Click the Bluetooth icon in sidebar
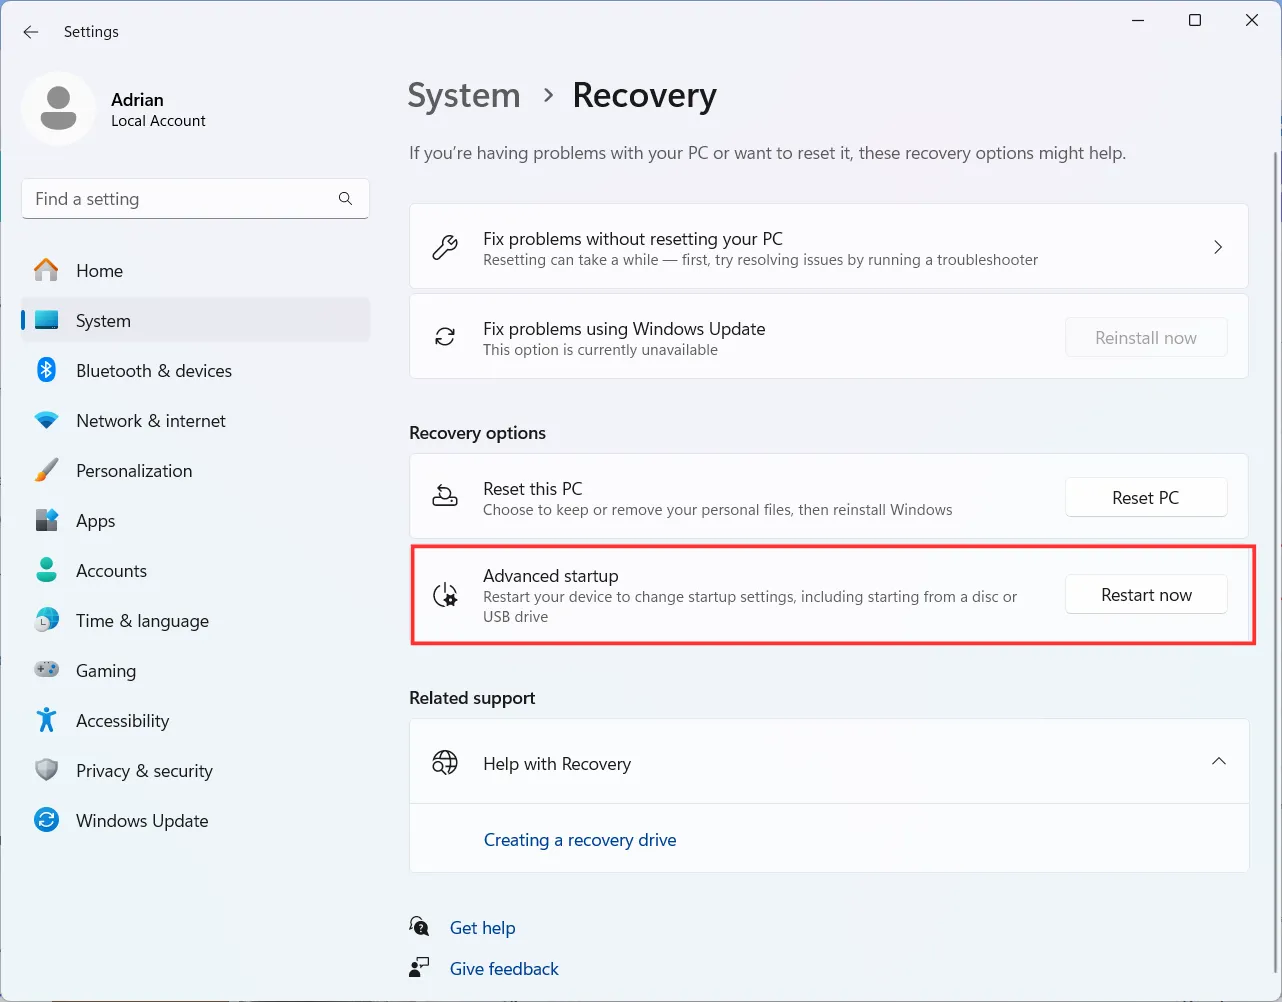The height and width of the screenshot is (1002, 1282). pos(46,370)
